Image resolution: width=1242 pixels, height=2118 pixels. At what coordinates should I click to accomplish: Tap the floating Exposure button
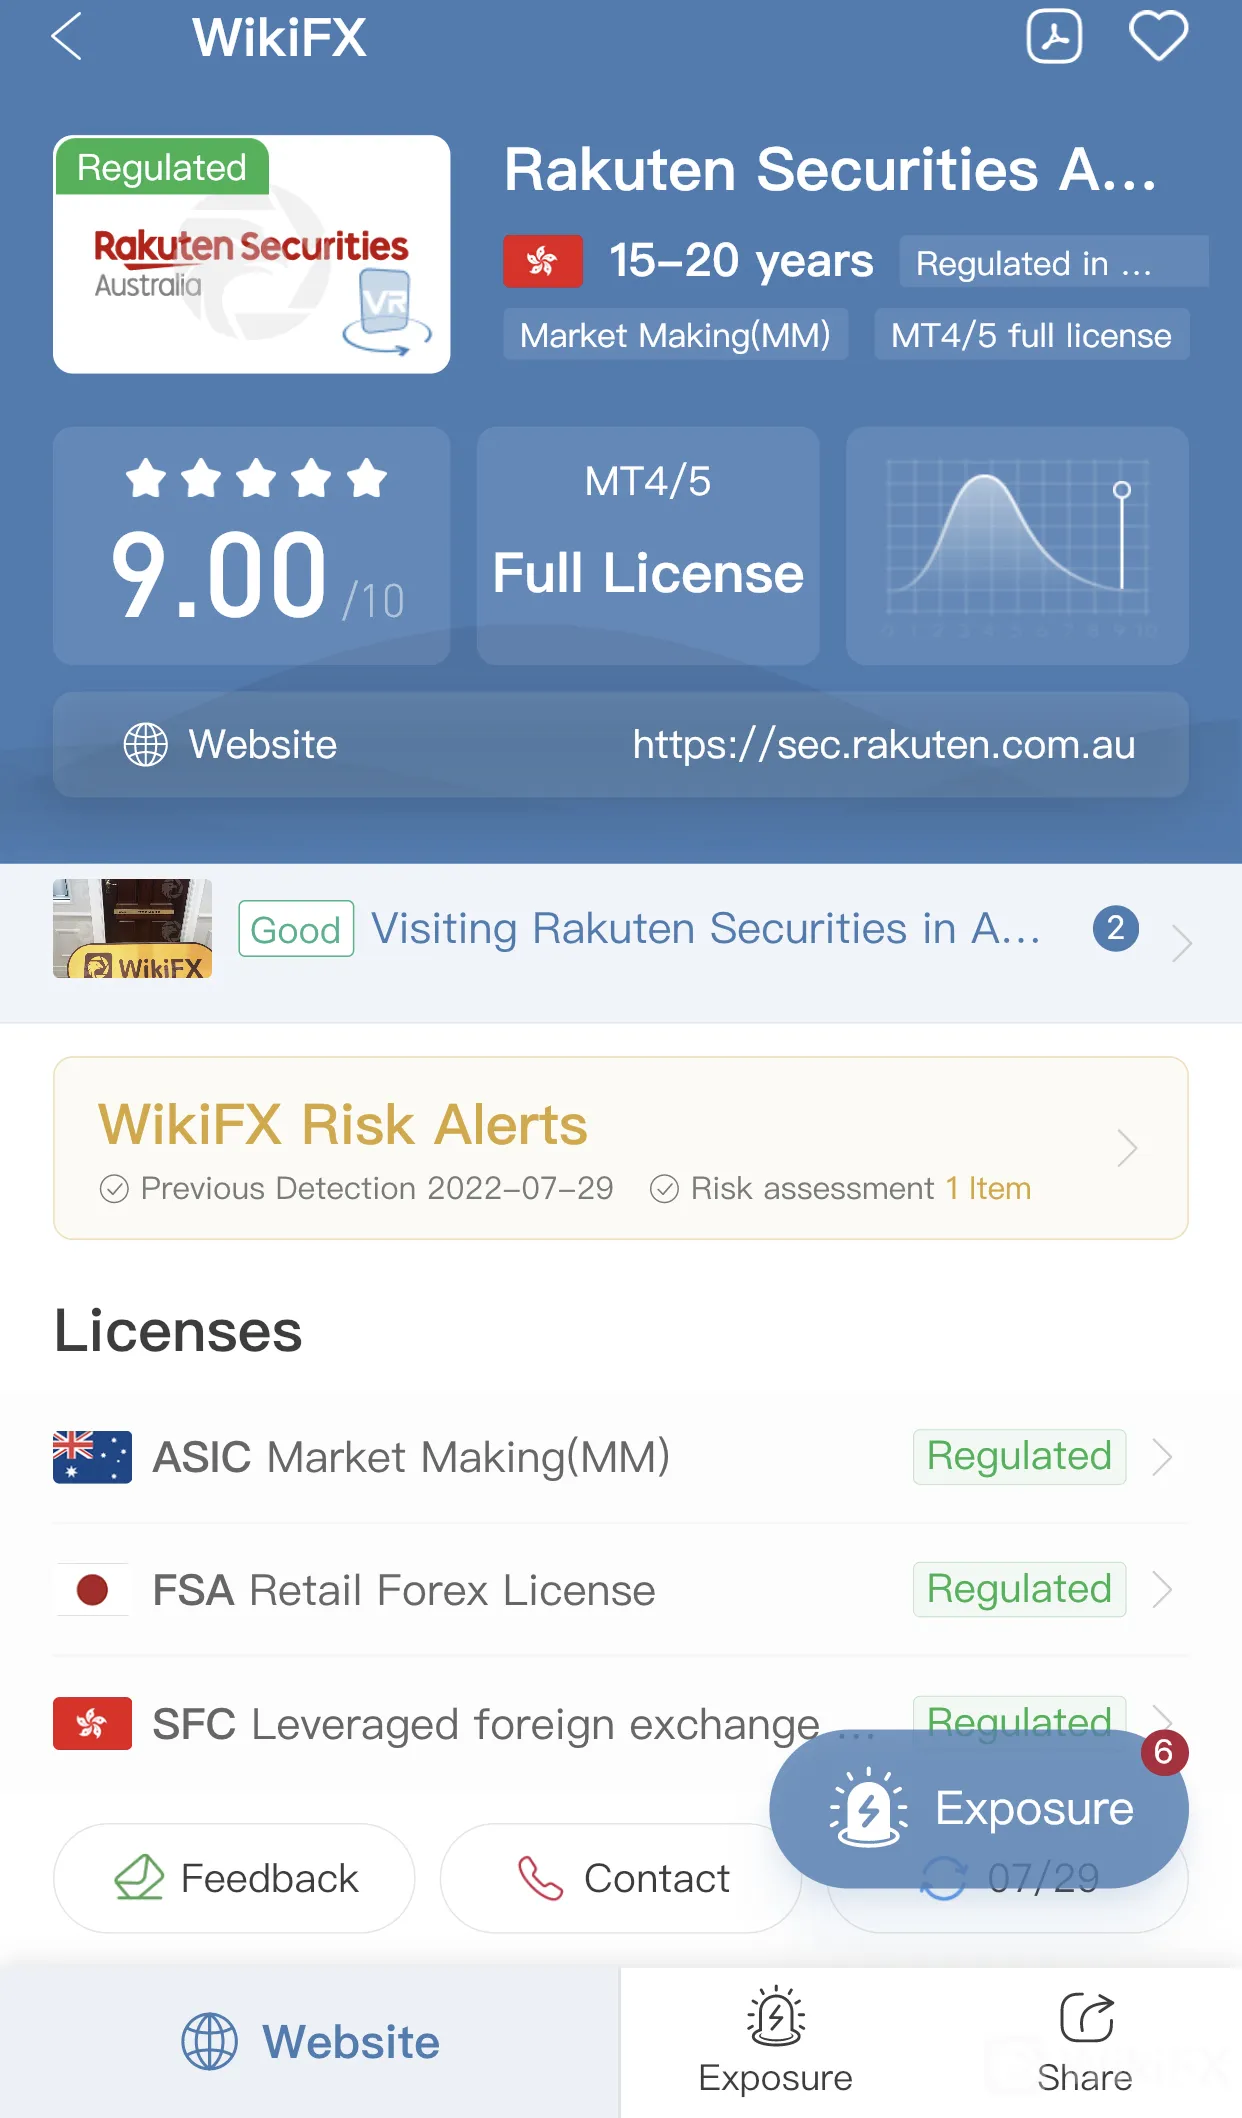click(x=978, y=1809)
